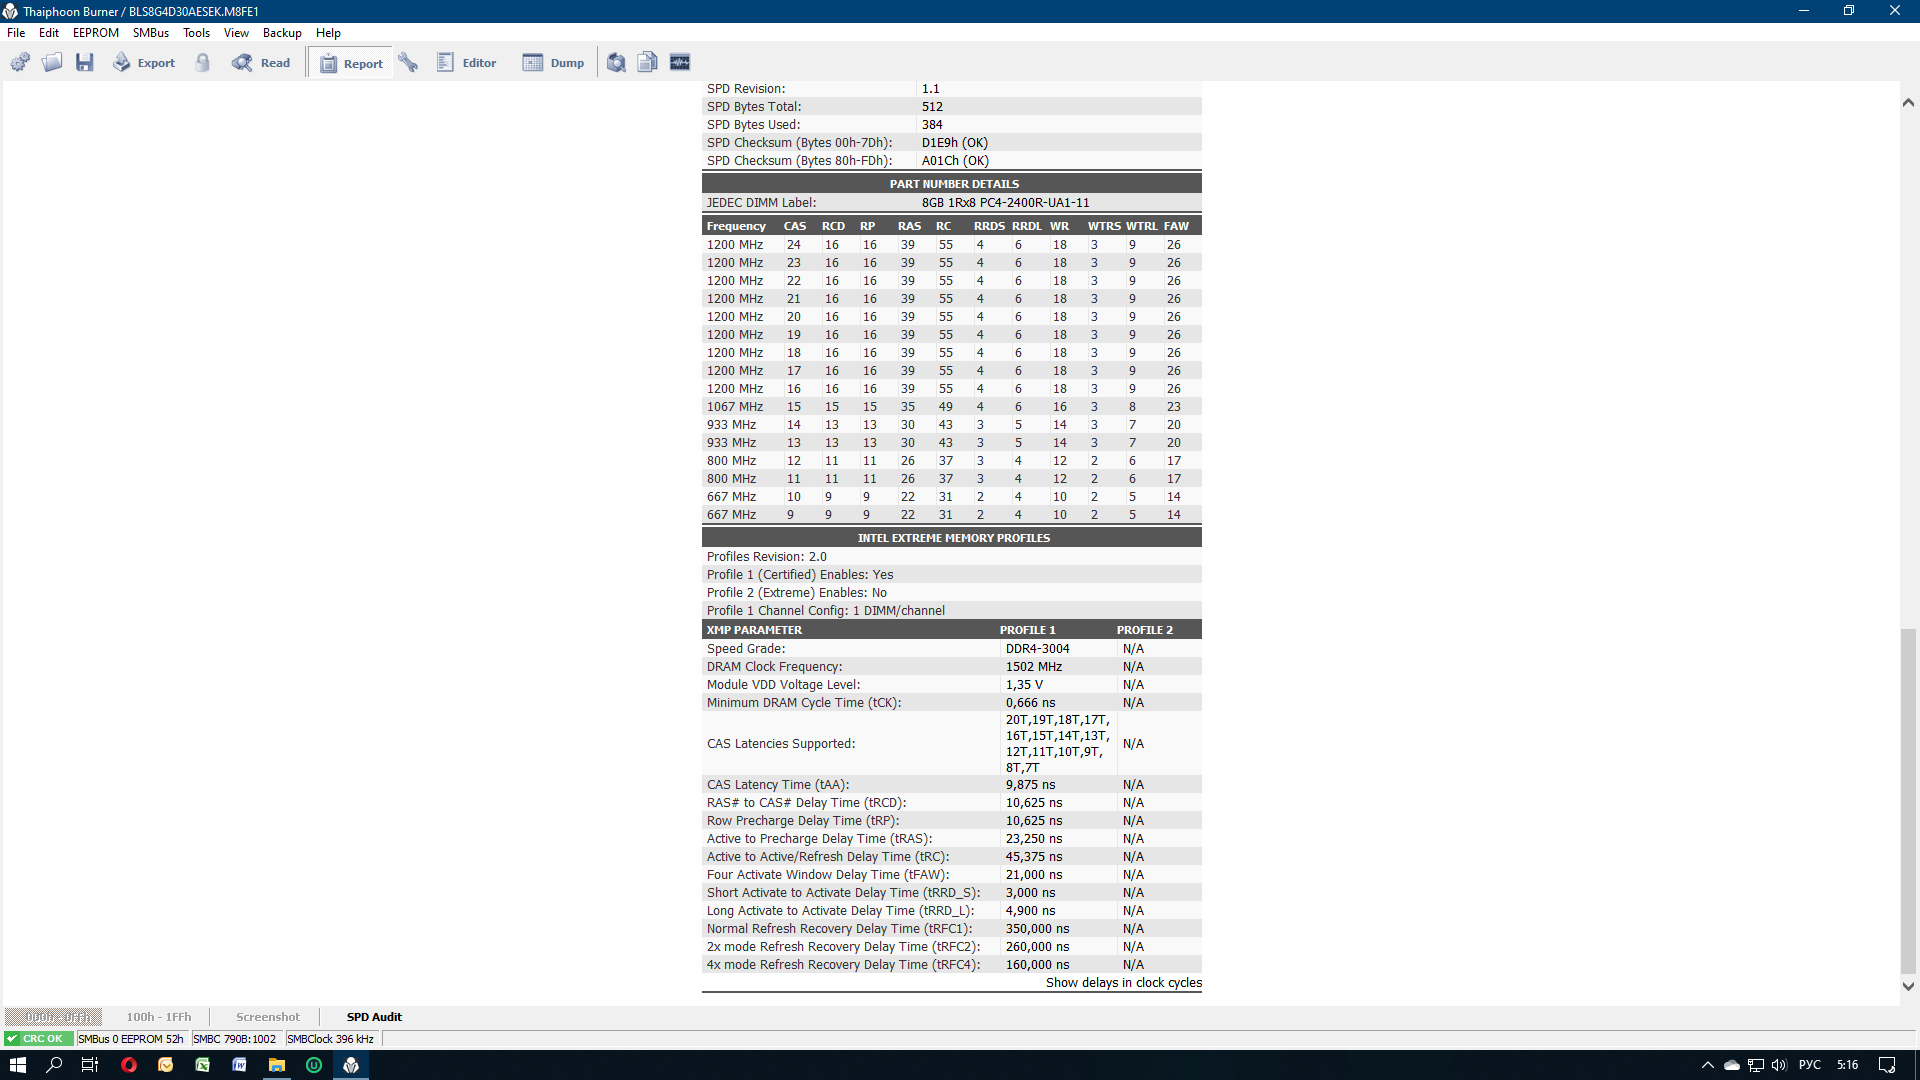
Task: Switch to the Dump view
Action: click(553, 63)
